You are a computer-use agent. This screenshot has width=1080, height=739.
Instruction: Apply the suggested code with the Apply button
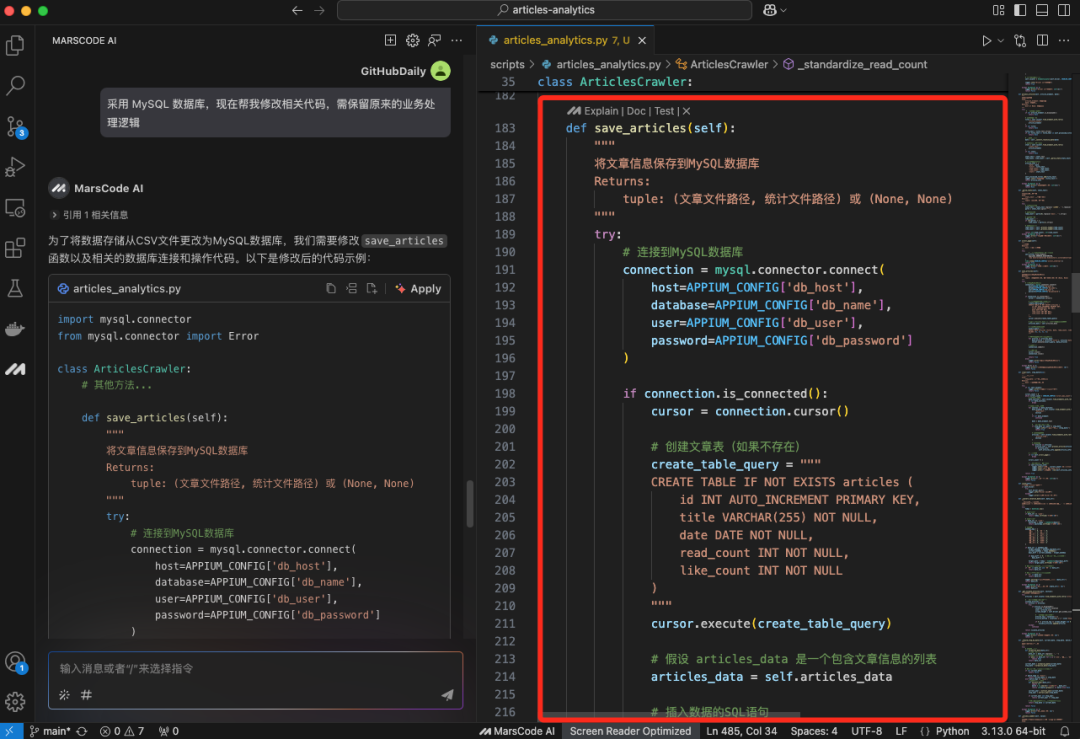(x=419, y=289)
